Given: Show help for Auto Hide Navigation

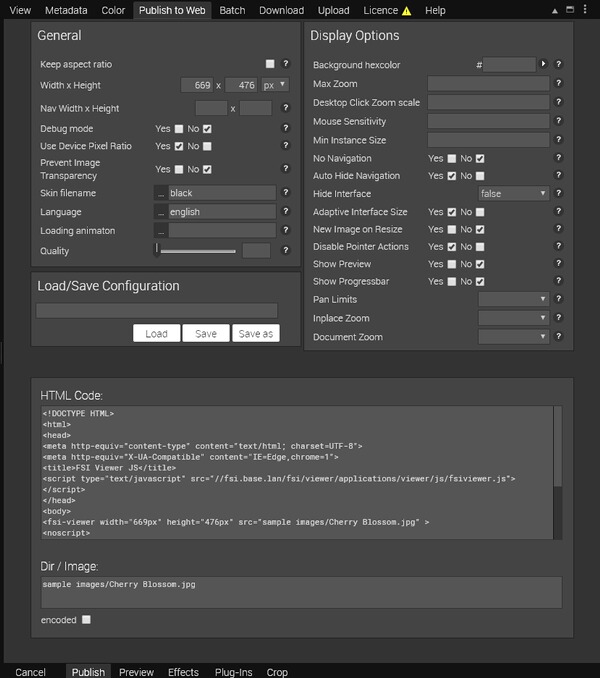Looking at the screenshot, I should [x=559, y=175].
